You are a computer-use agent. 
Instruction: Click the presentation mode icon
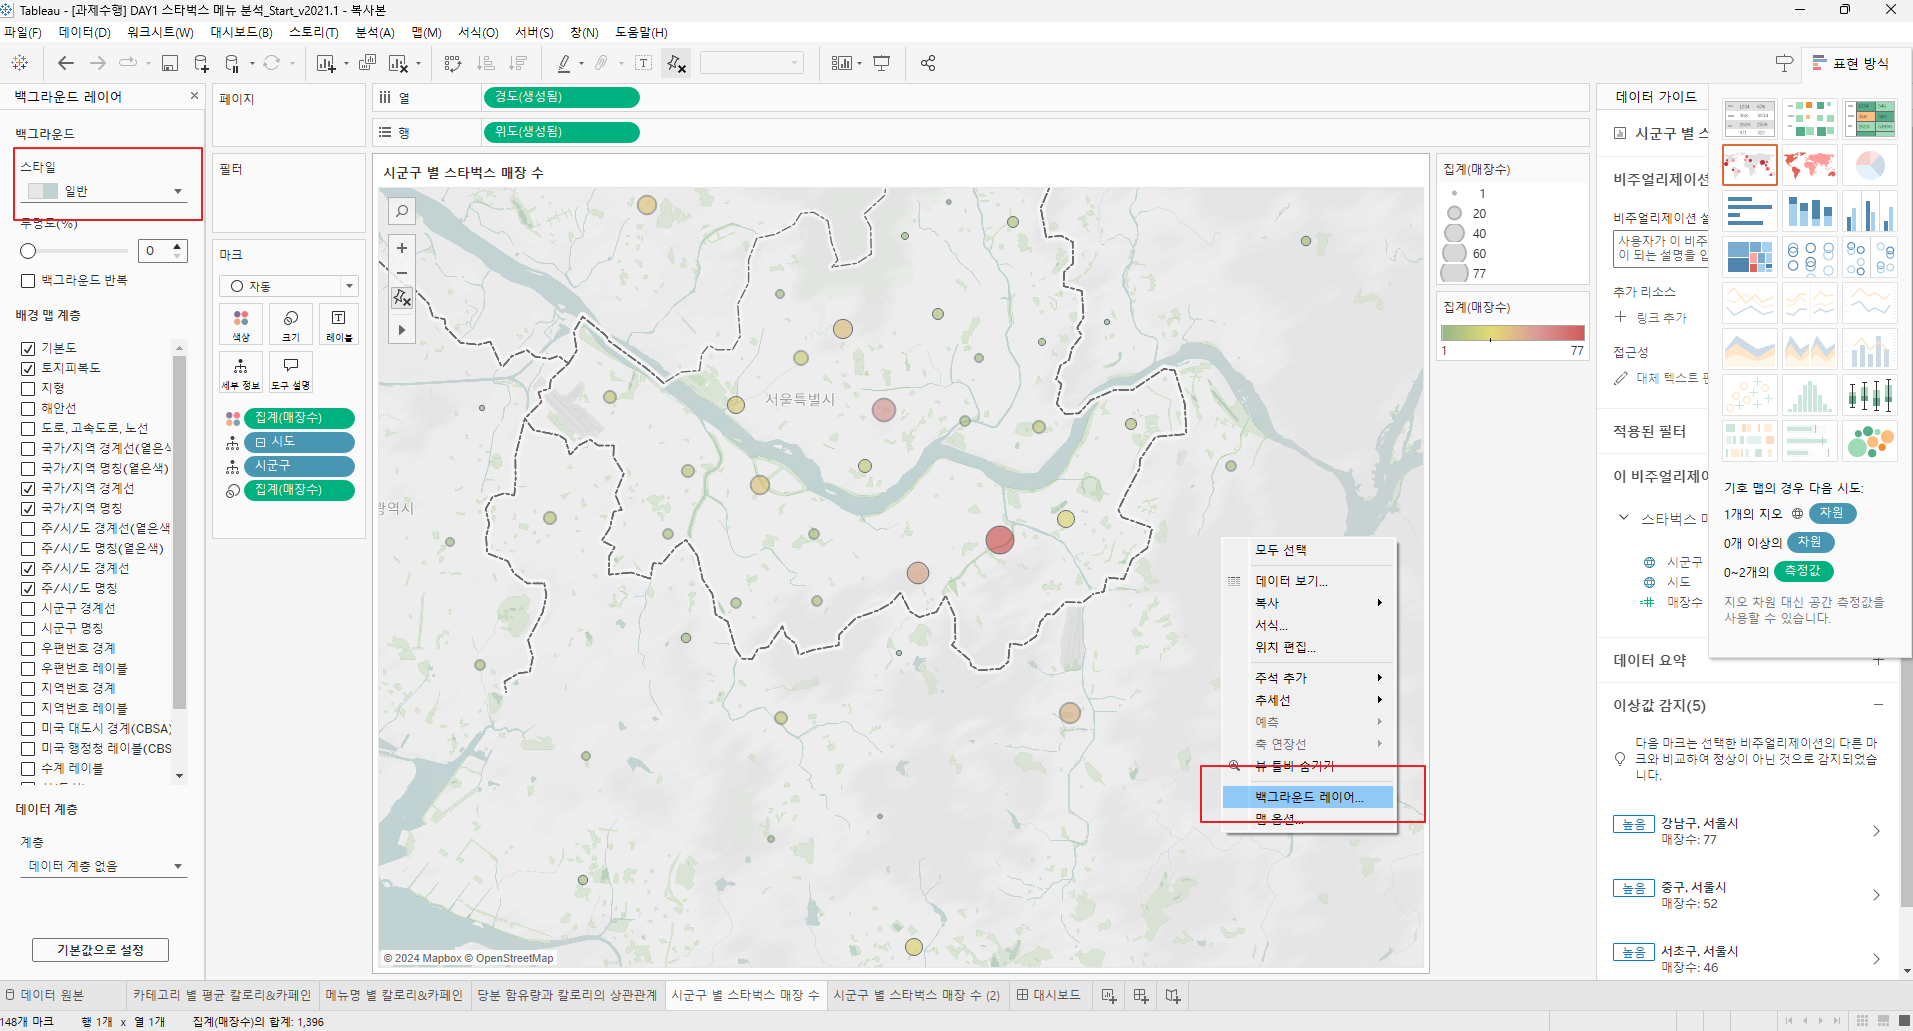[x=881, y=63]
